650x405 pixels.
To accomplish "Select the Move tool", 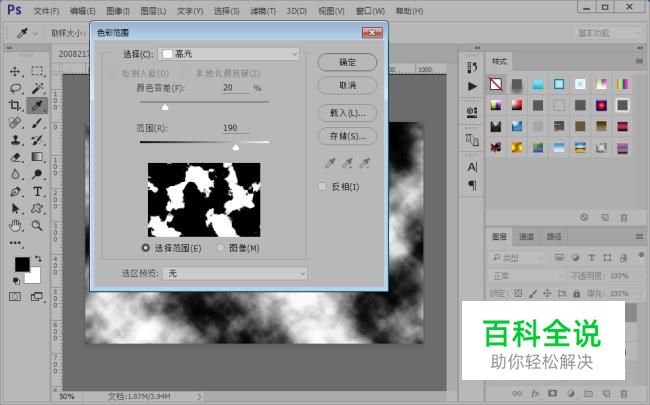I will (15, 71).
